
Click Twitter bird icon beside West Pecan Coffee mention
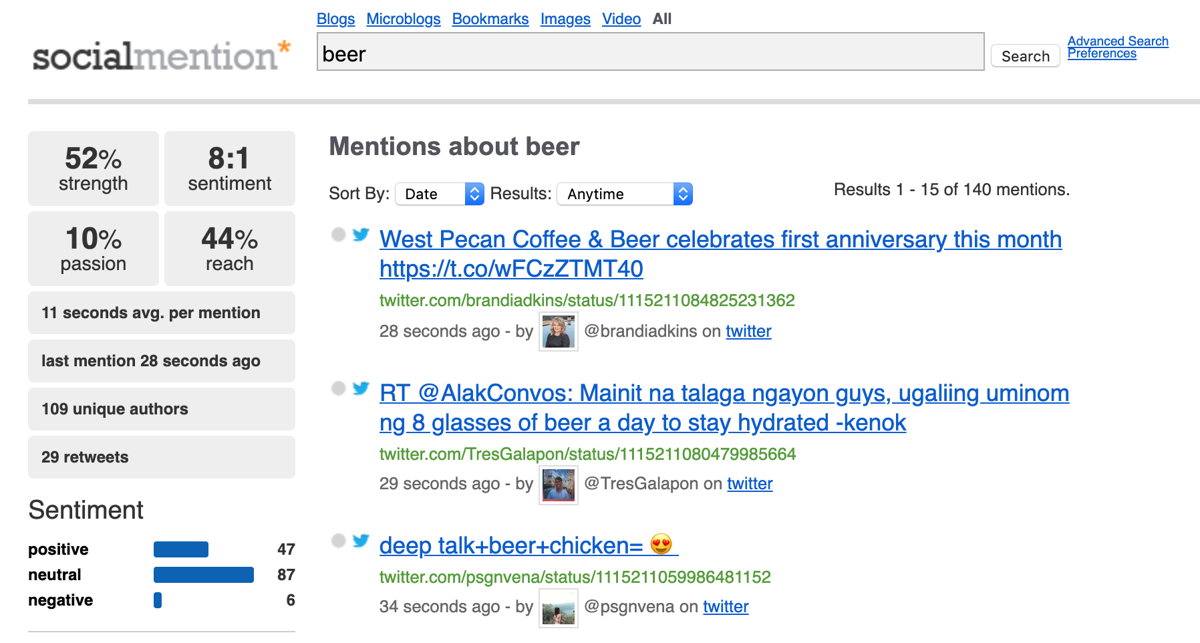tap(361, 235)
